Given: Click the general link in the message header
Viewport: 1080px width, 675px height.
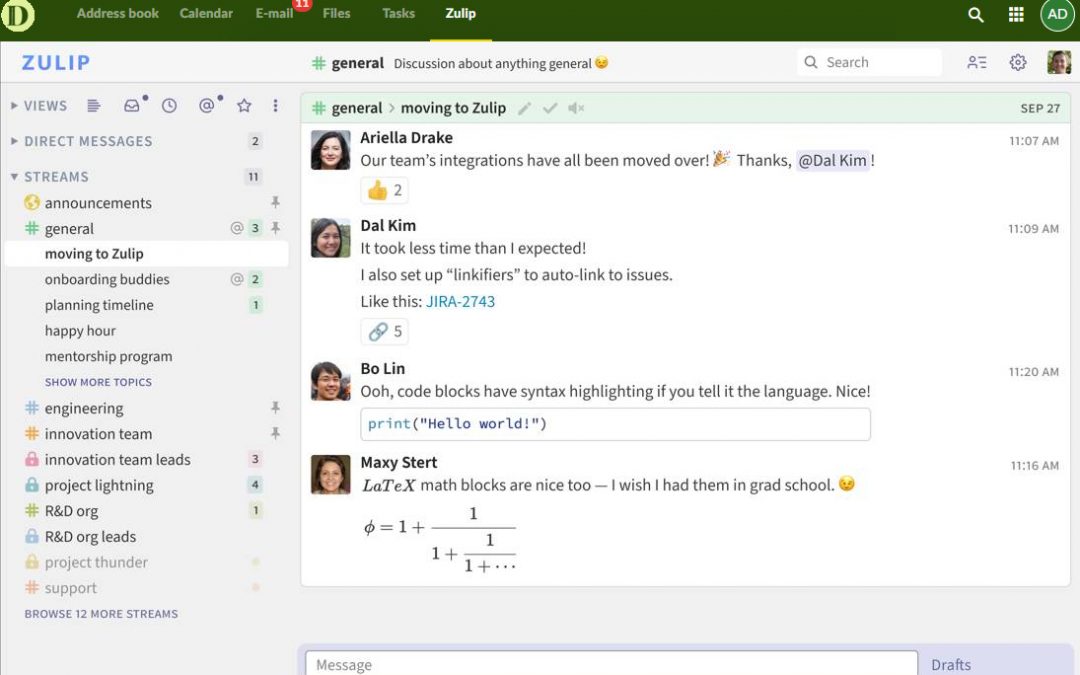Looking at the screenshot, I should [x=356, y=108].
